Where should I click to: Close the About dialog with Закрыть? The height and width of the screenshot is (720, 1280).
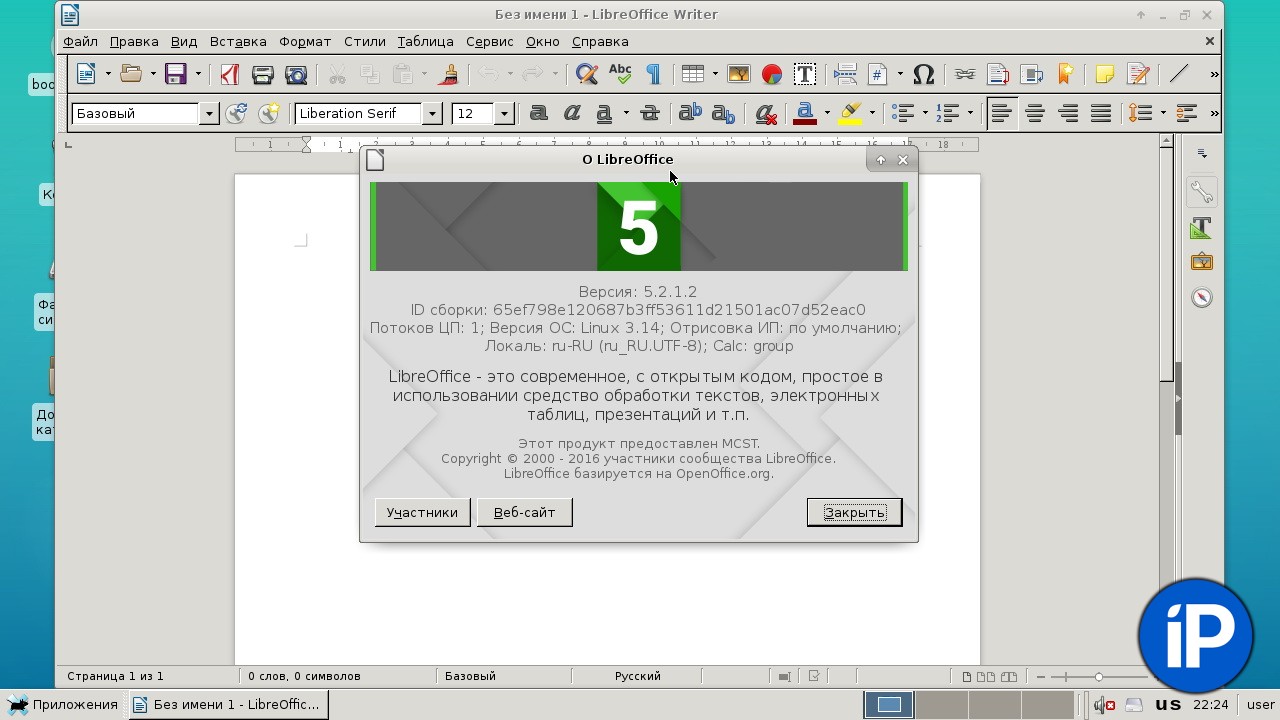point(854,512)
